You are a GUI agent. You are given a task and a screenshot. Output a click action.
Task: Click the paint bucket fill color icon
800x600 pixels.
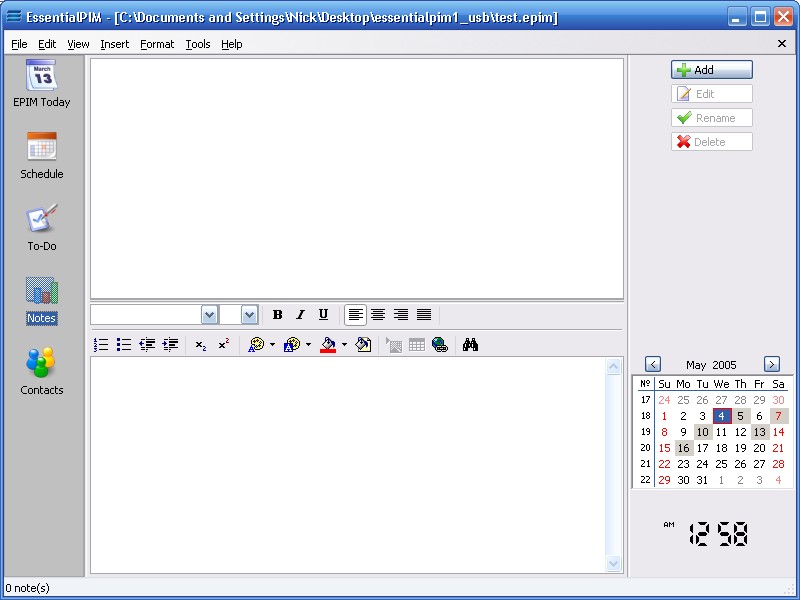point(328,345)
